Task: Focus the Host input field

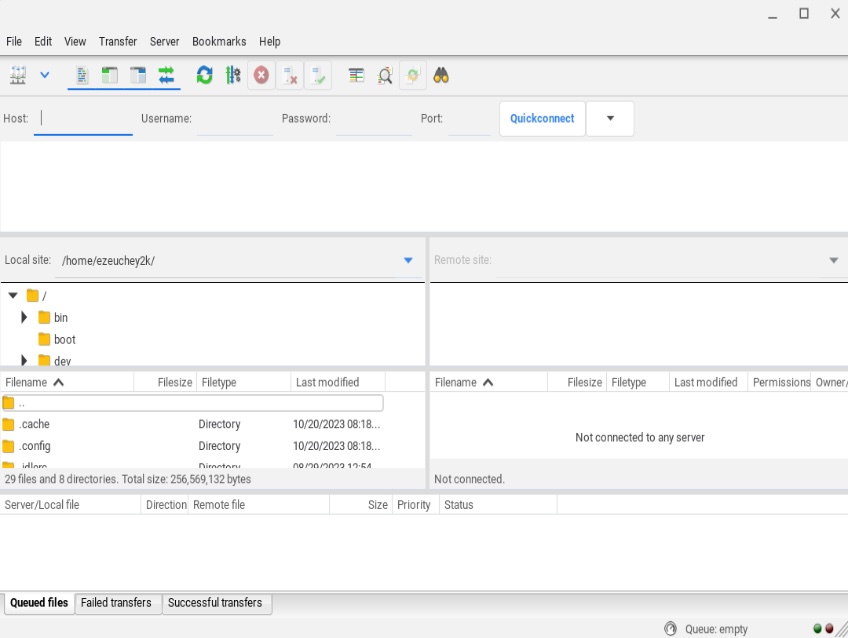Action: click(83, 118)
